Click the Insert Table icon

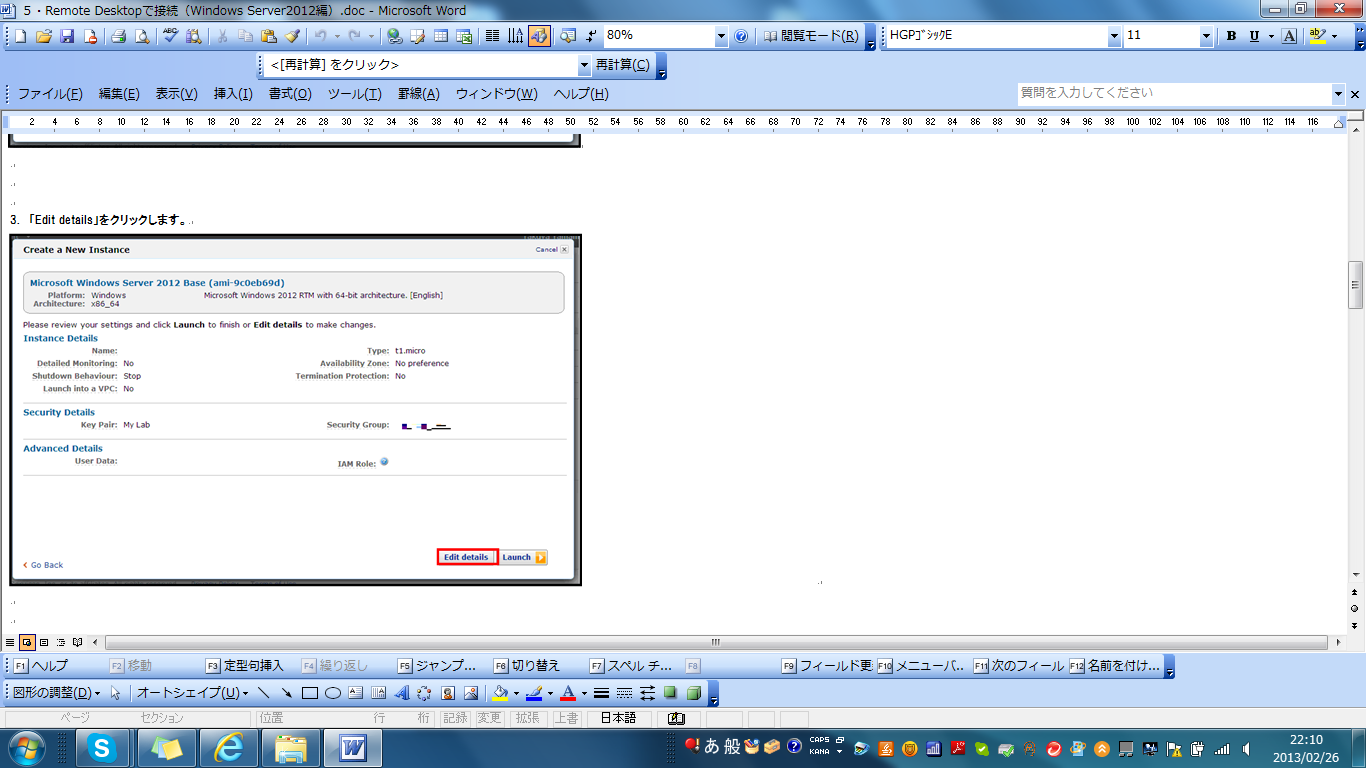(440, 36)
